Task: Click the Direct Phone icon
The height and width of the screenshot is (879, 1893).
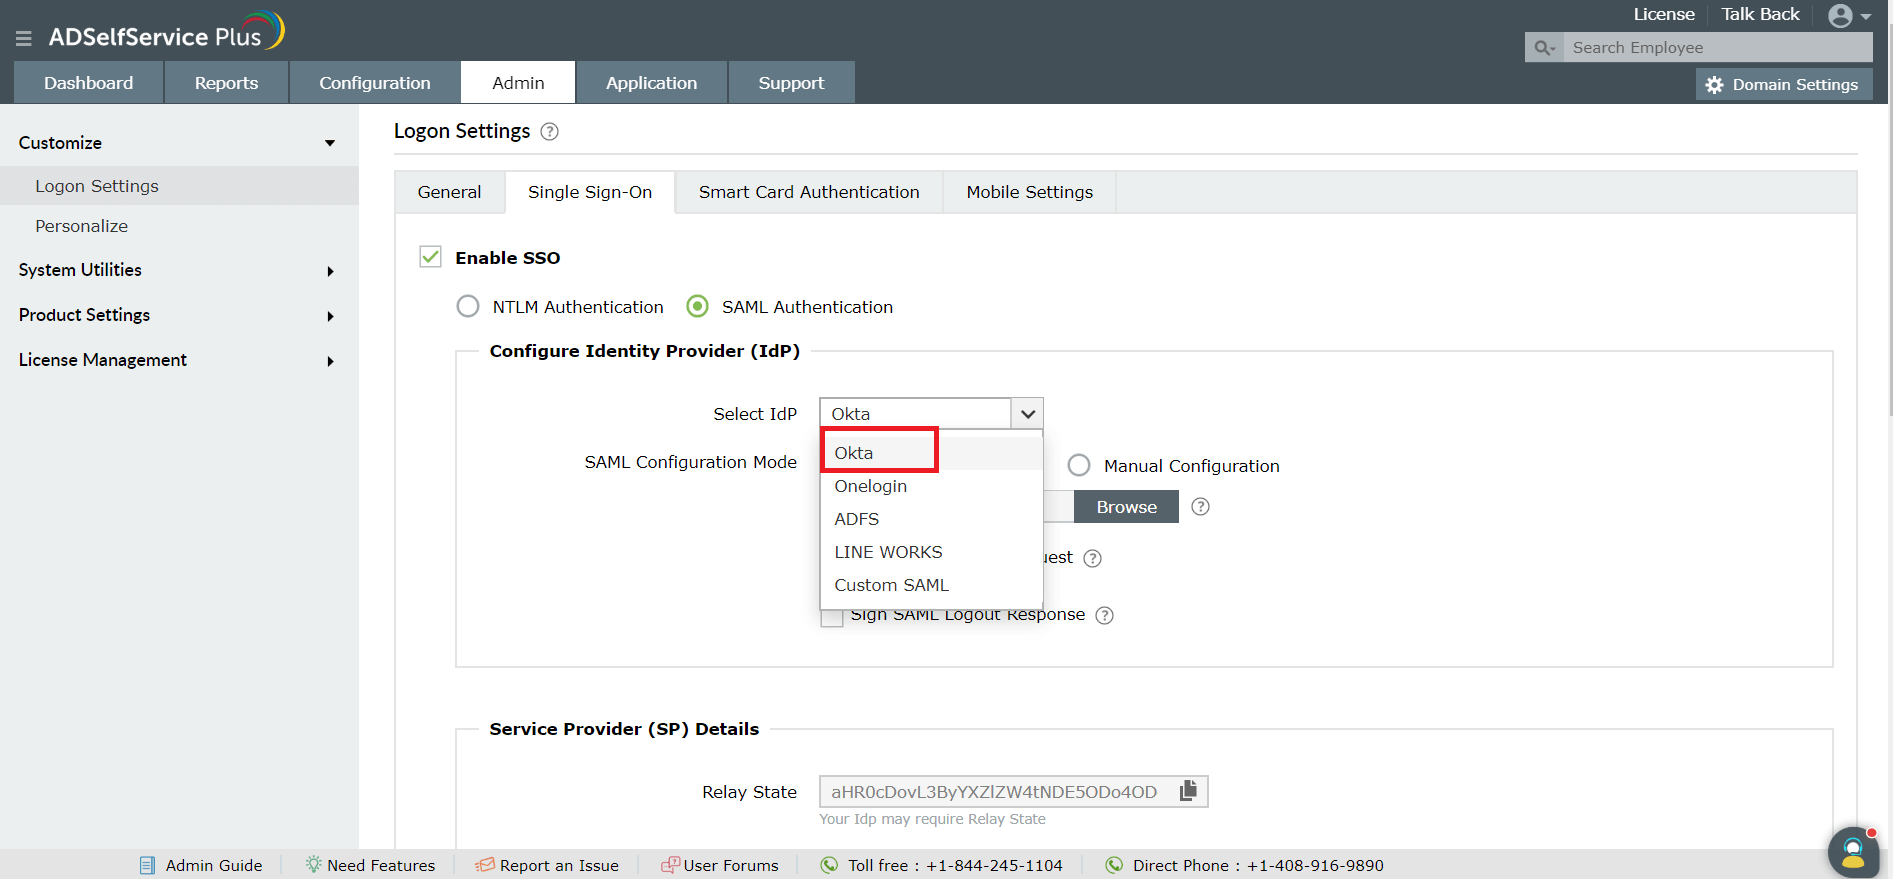Action: point(1114,865)
